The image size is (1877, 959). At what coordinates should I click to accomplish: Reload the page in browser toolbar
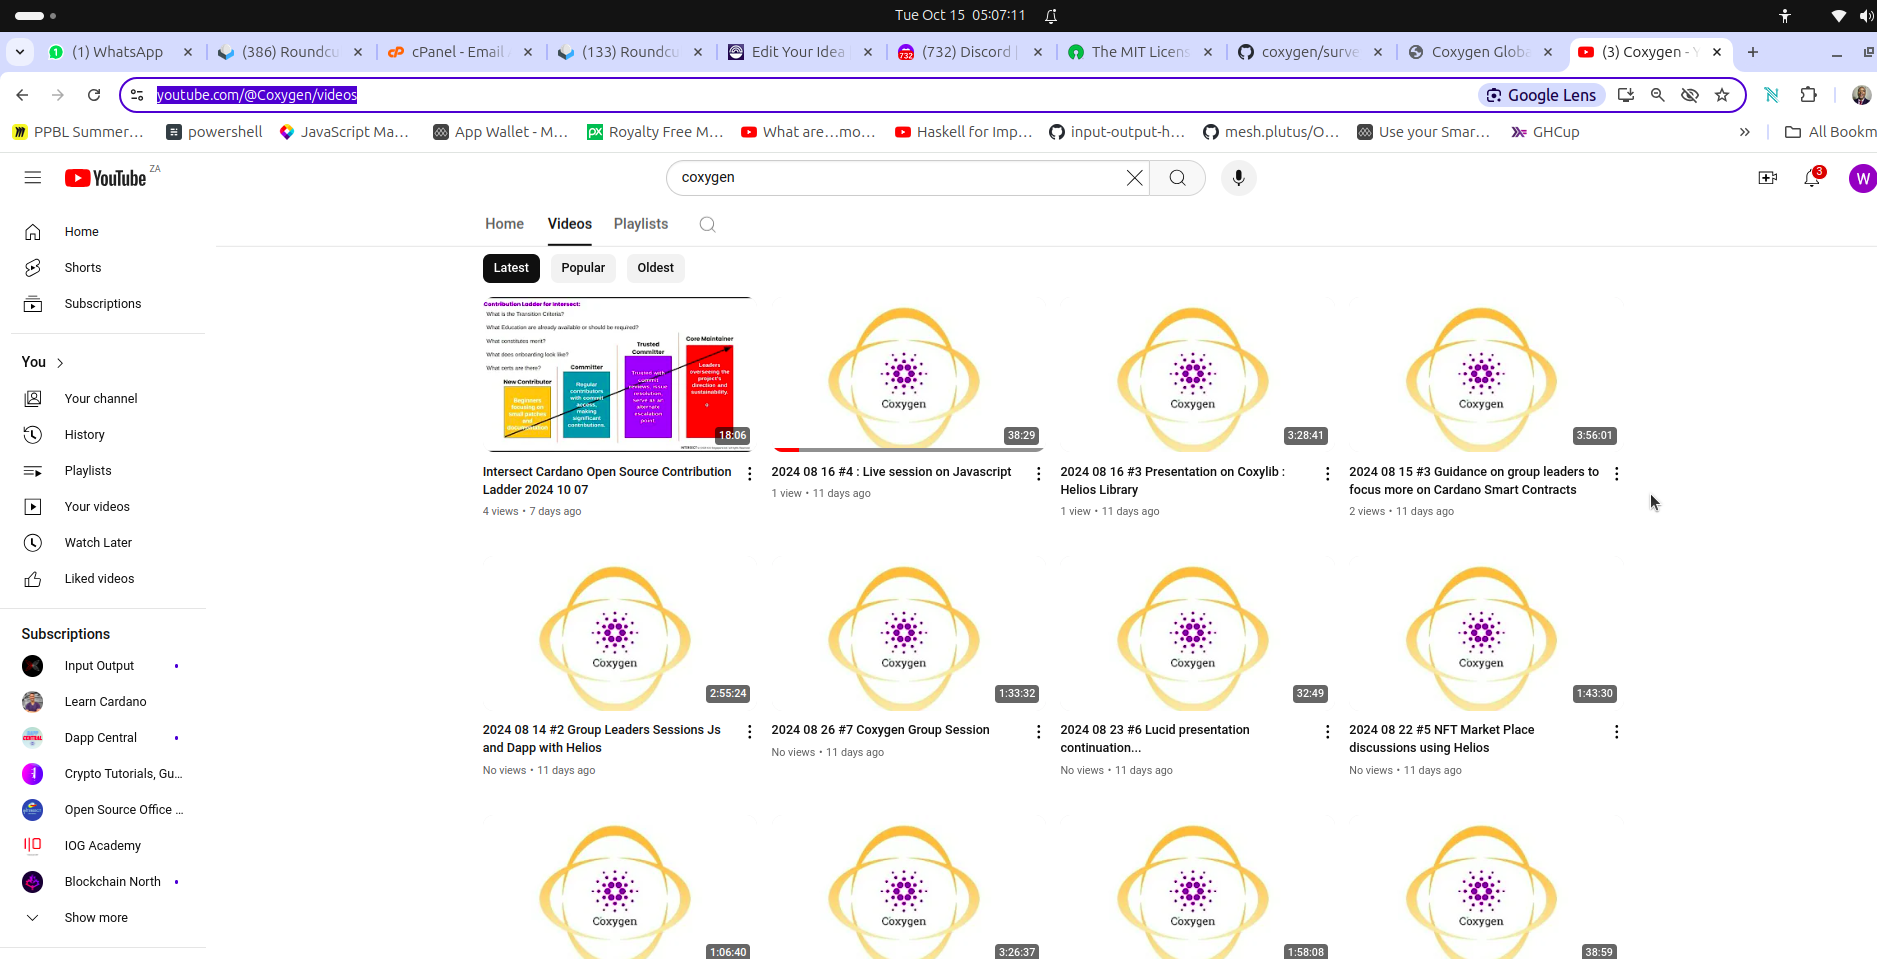click(x=94, y=95)
